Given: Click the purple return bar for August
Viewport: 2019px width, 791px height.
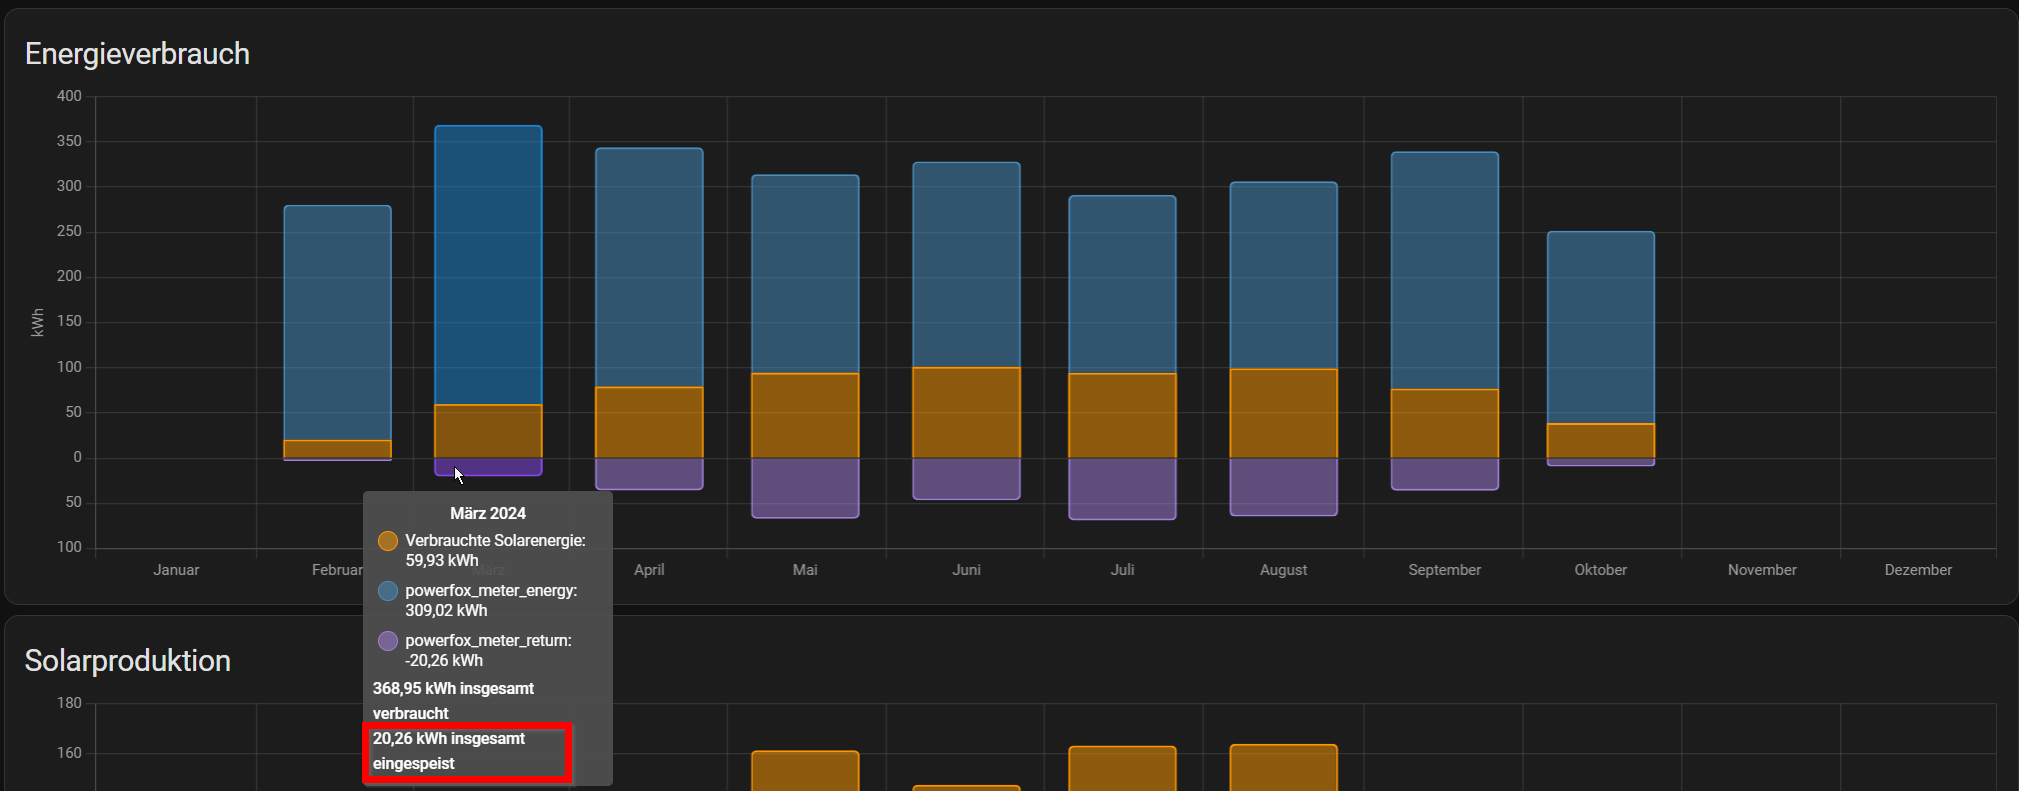Looking at the screenshot, I should pyautogui.click(x=1283, y=487).
